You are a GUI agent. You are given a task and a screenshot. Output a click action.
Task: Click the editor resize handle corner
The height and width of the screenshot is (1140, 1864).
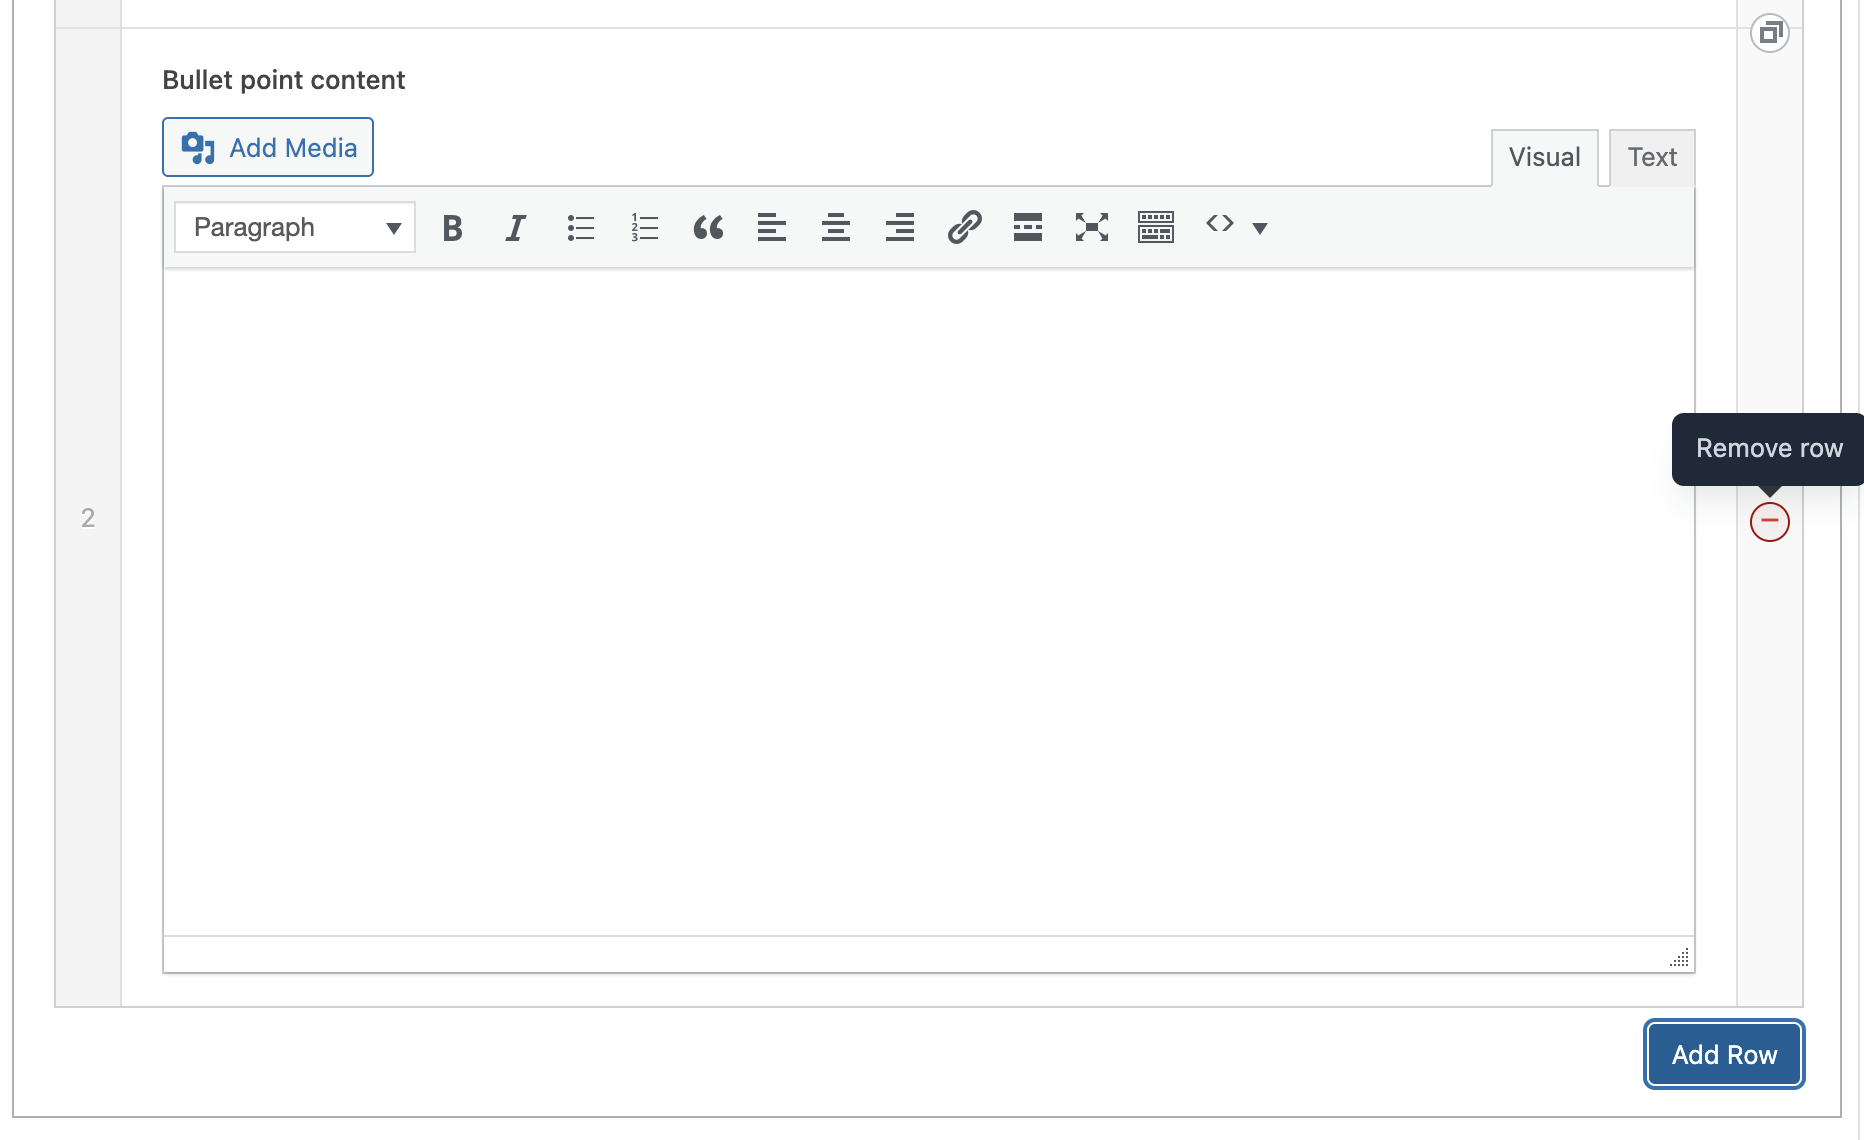1680,958
